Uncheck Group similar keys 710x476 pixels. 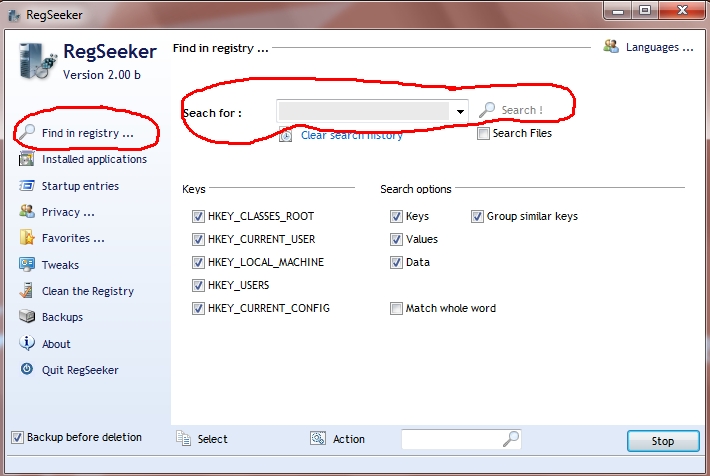click(x=477, y=216)
